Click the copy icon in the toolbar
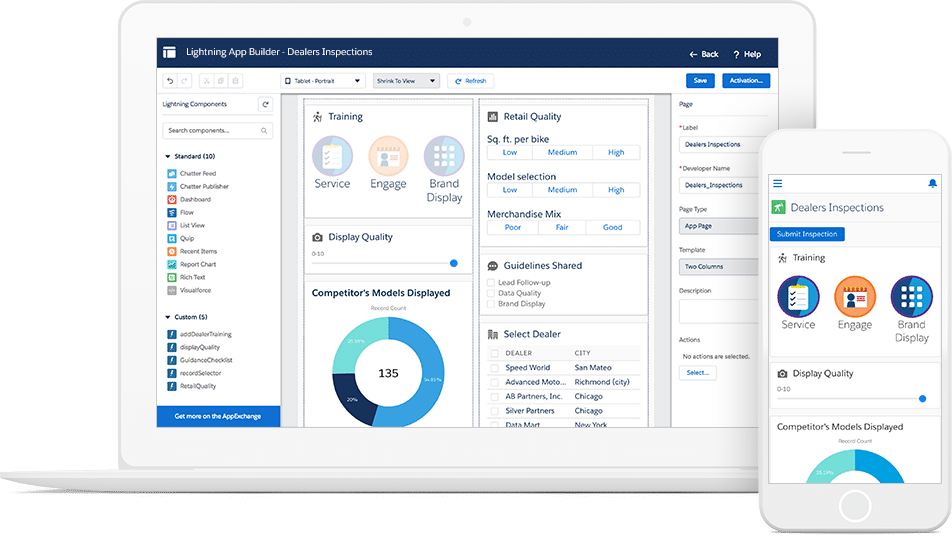The width and height of the screenshot is (952, 537). tap(221, 81)
